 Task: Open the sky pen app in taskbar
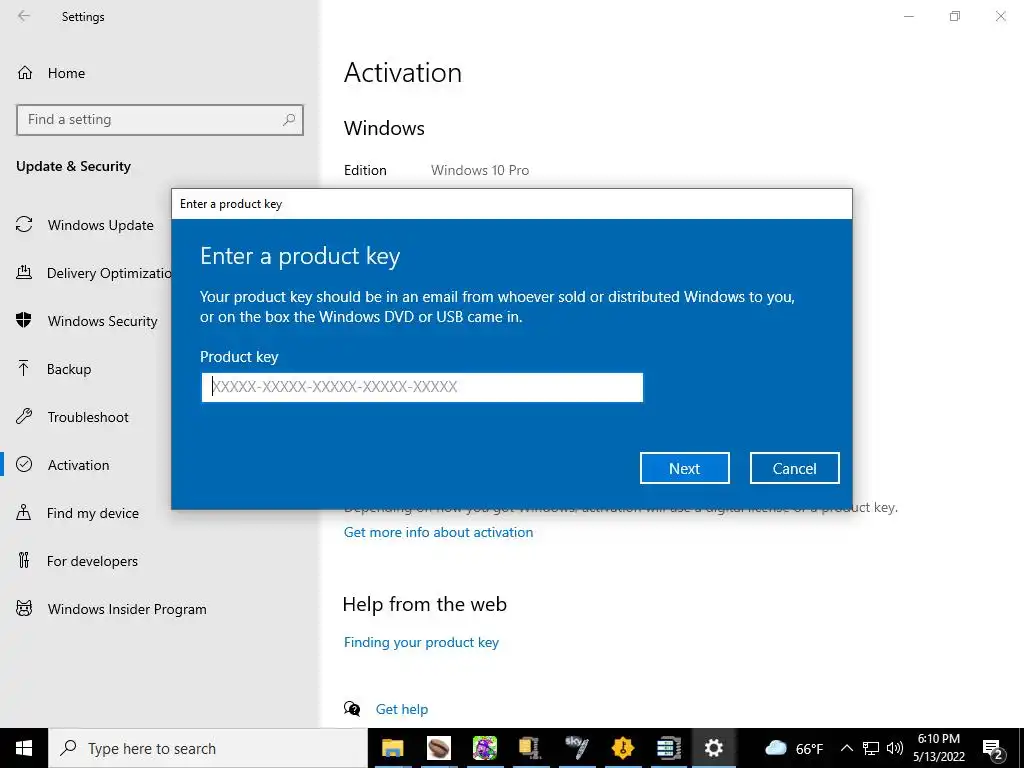click(x=577, y=748)
